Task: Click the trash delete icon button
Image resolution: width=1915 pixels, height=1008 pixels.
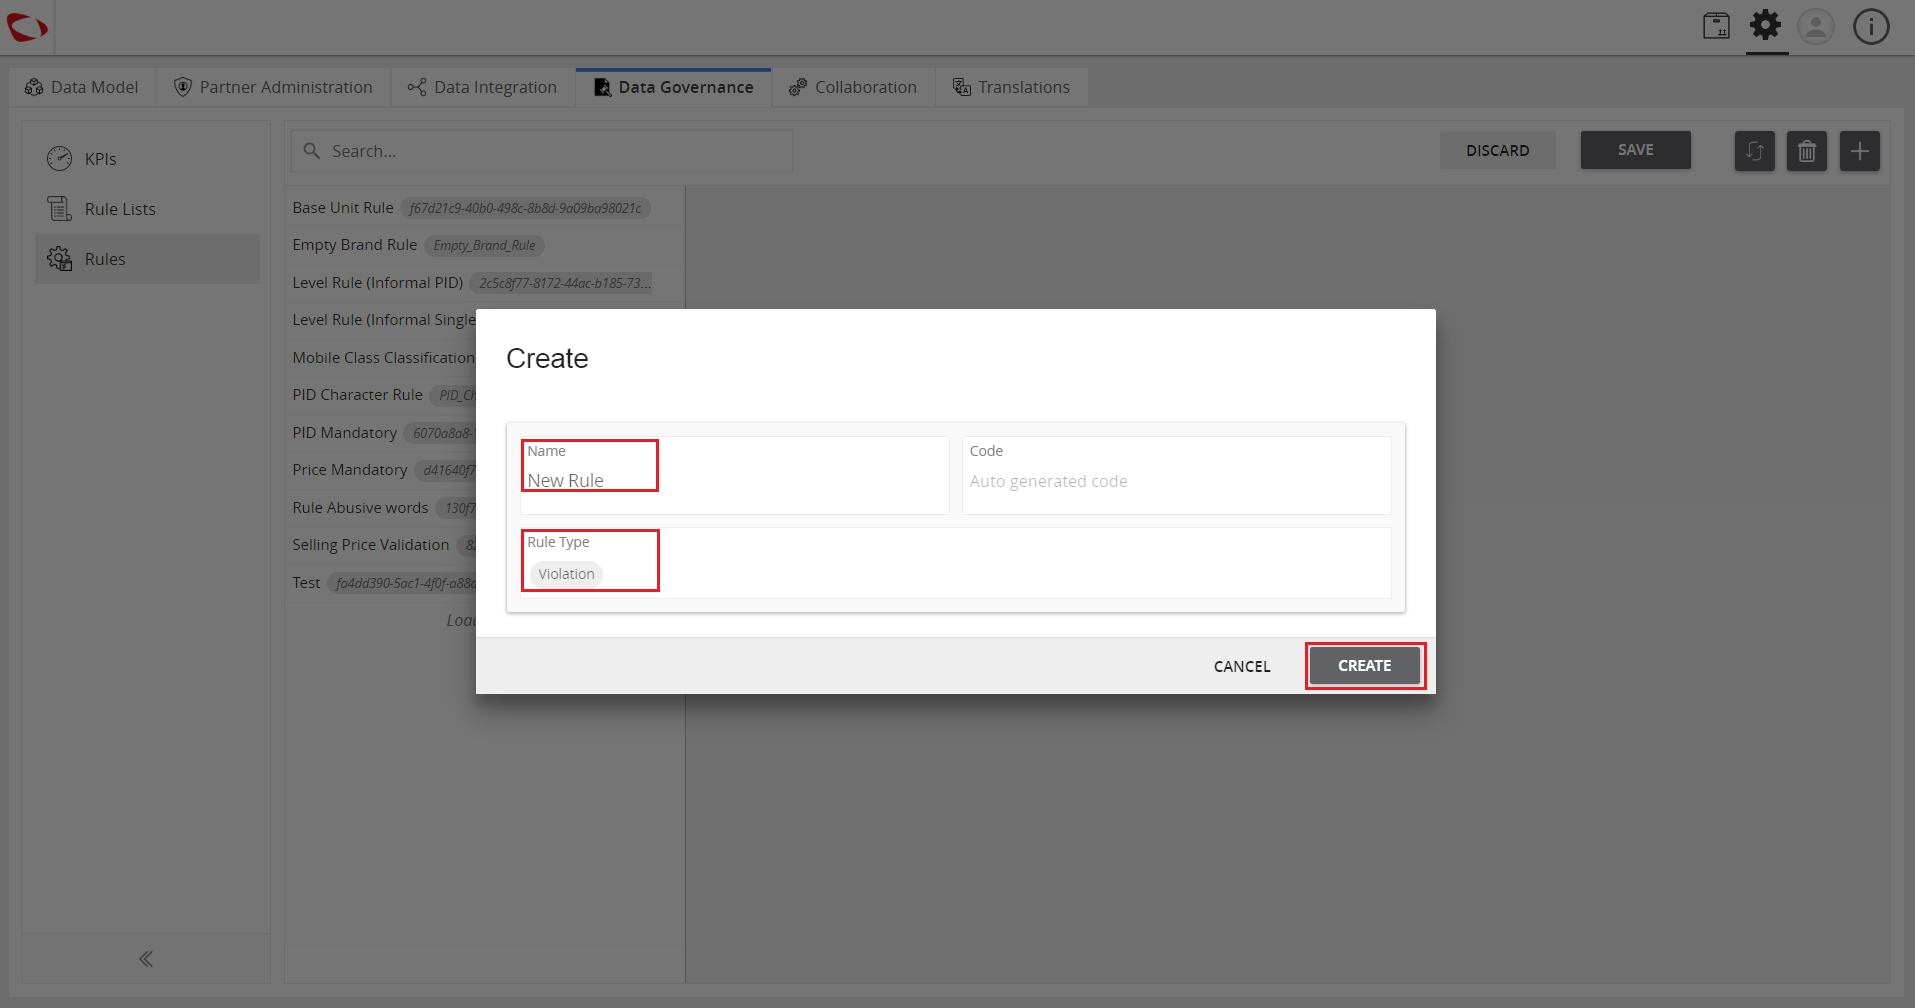Action: click(1807, 151)
